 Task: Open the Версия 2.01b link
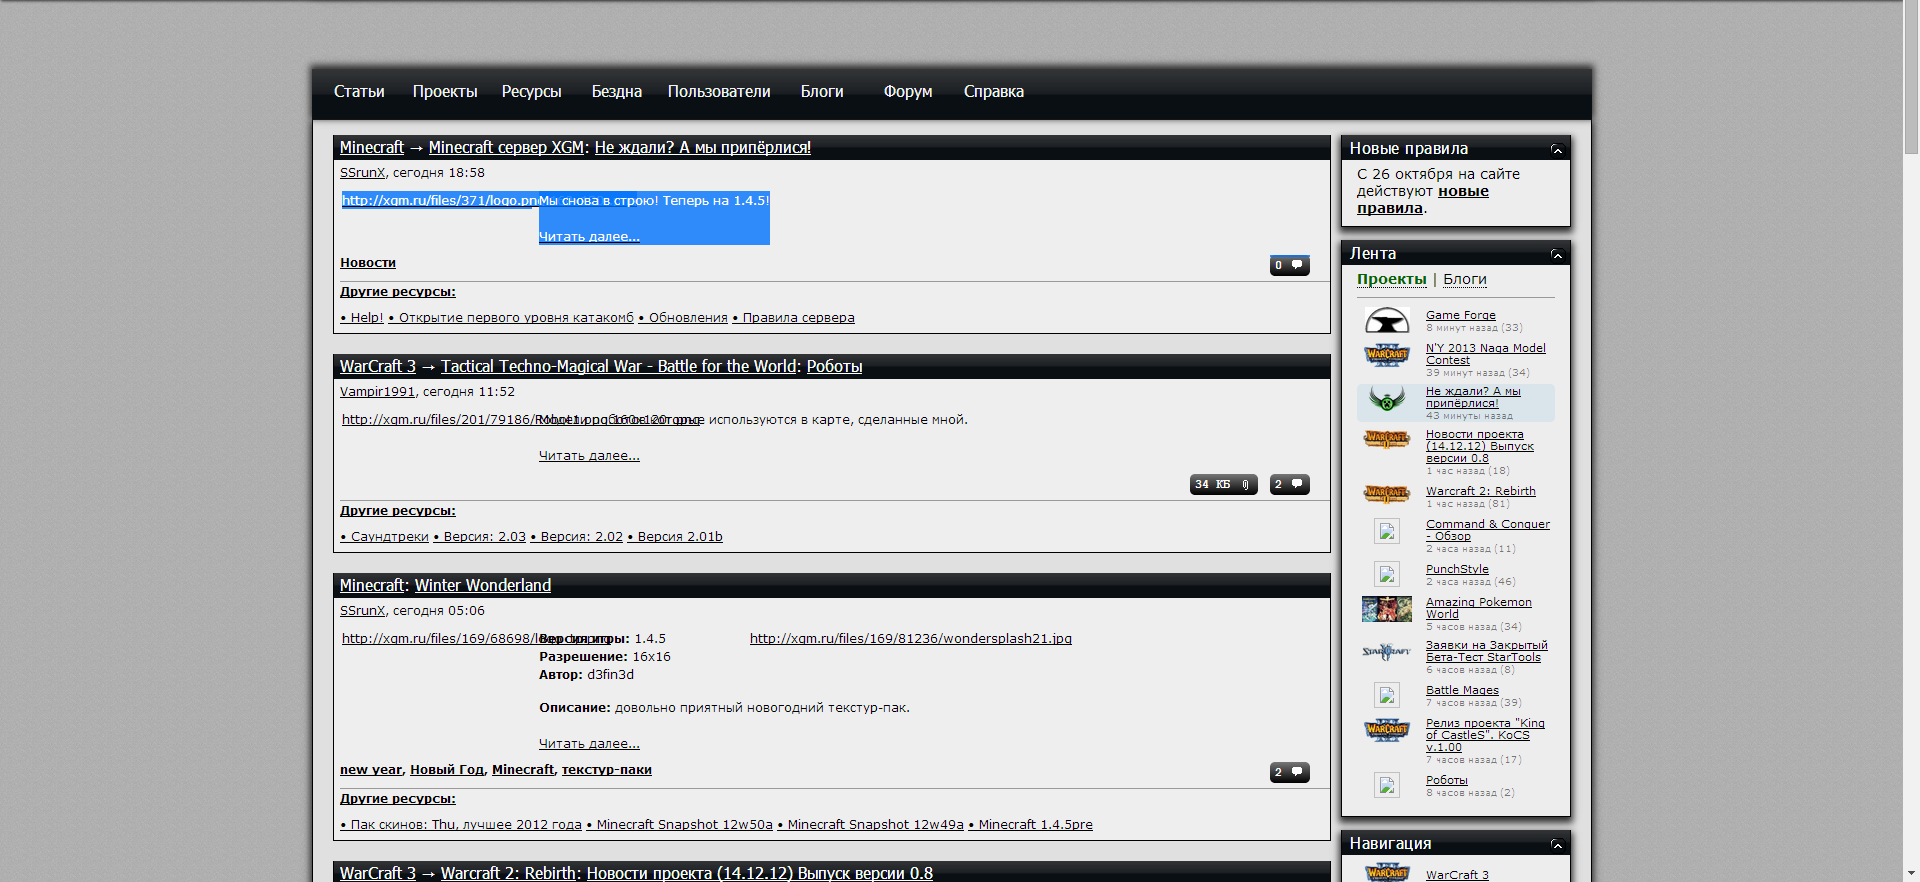coord(675,537)
